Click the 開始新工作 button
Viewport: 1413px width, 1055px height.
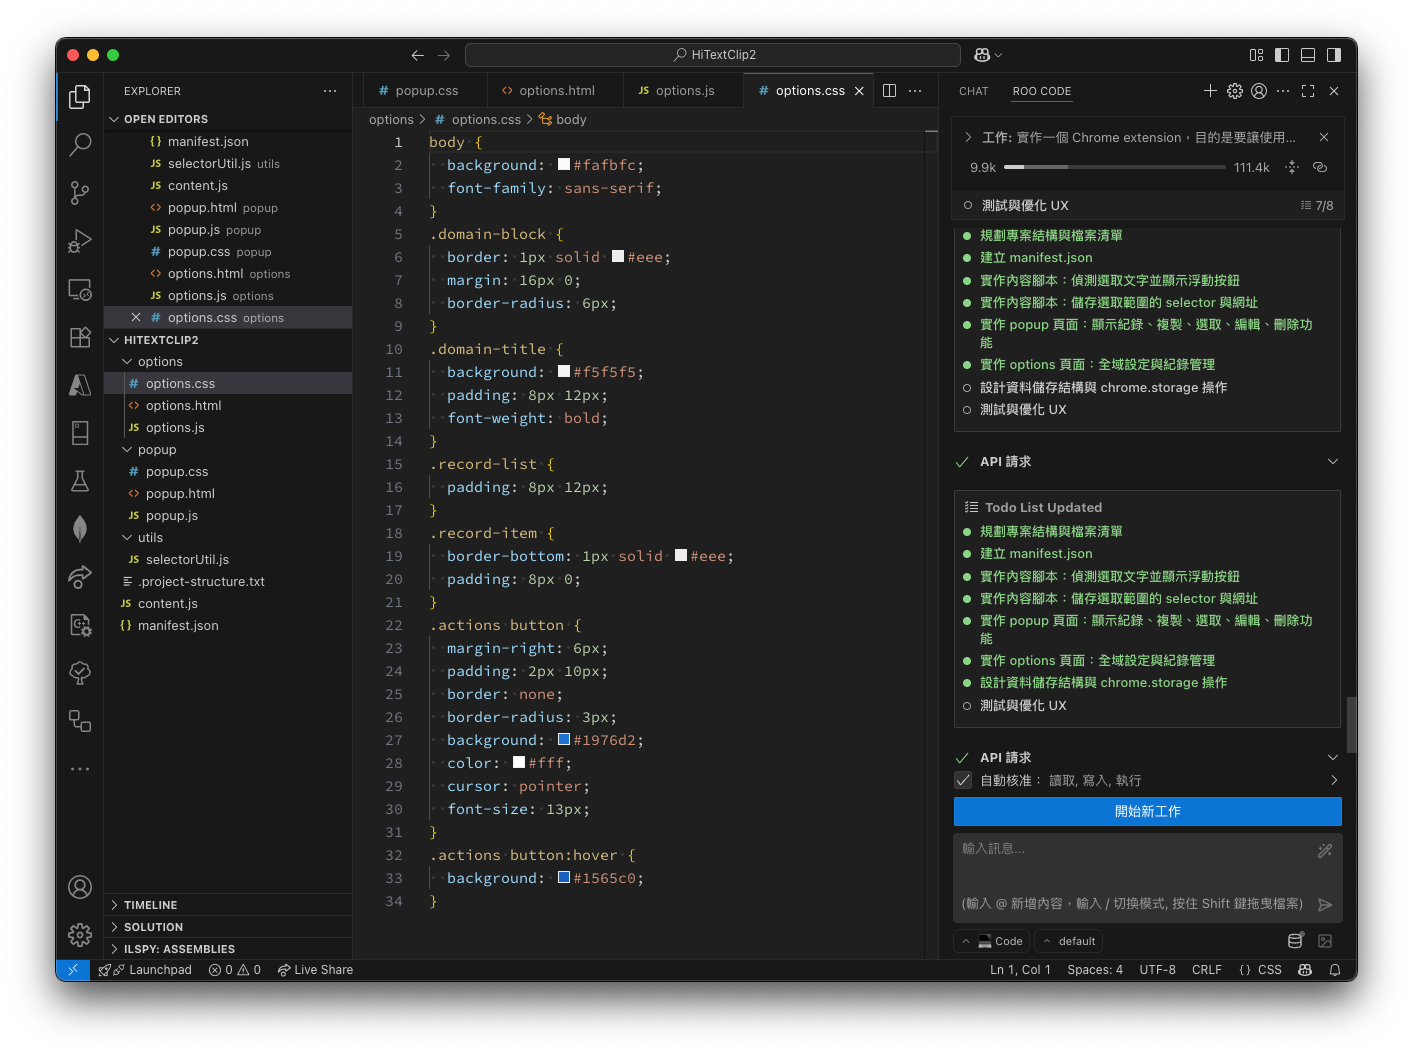coord(1147,811)
